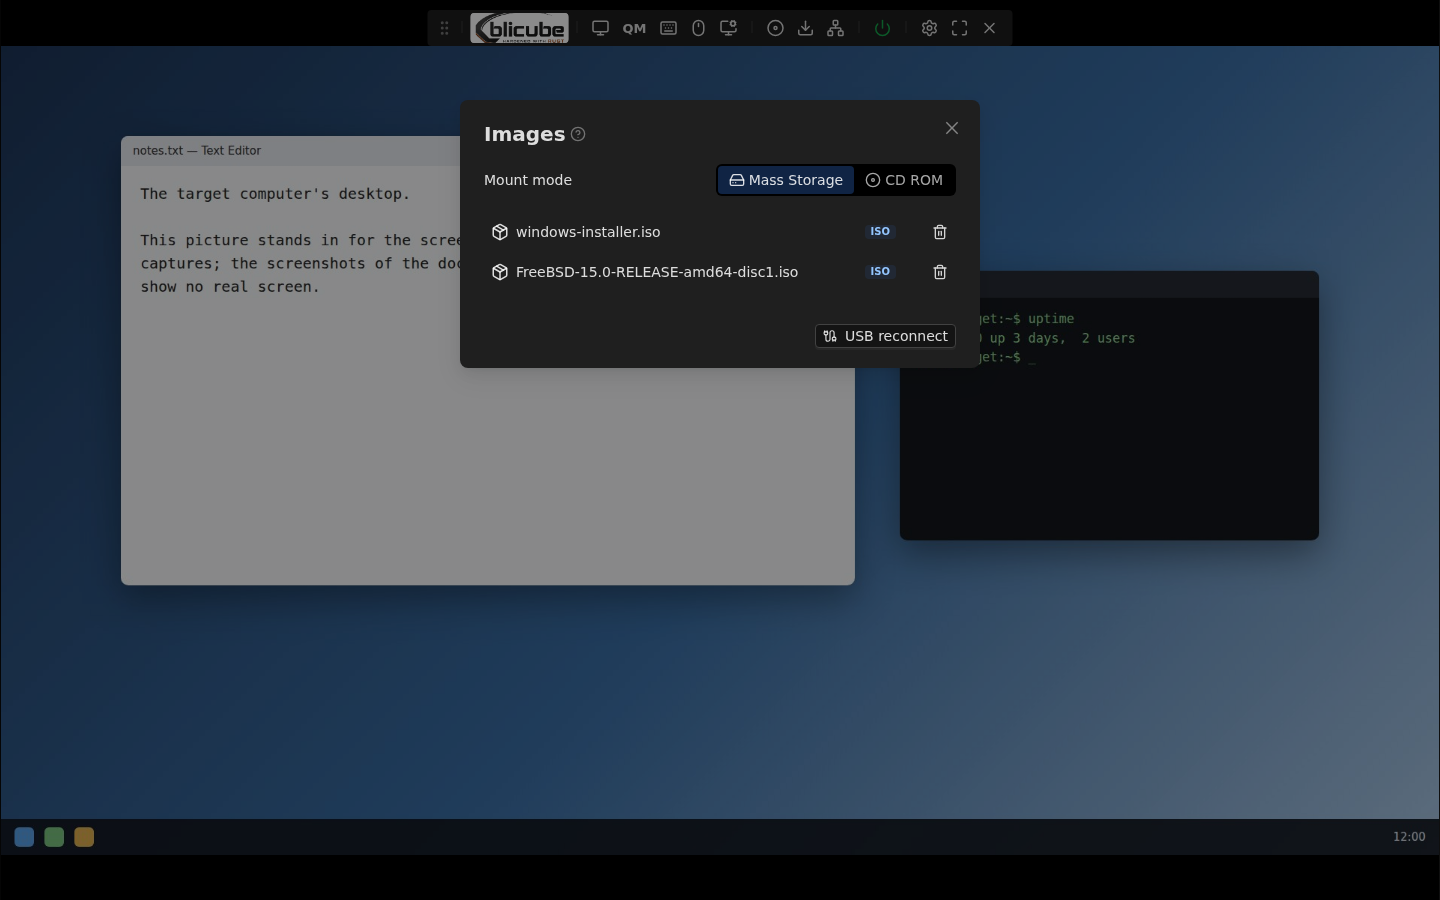Screen dimensions: 1440x900
Task: Select FreeBSD-15.0-RELEASE-amd64-disc1.iso image
Action: coord(657,272)
